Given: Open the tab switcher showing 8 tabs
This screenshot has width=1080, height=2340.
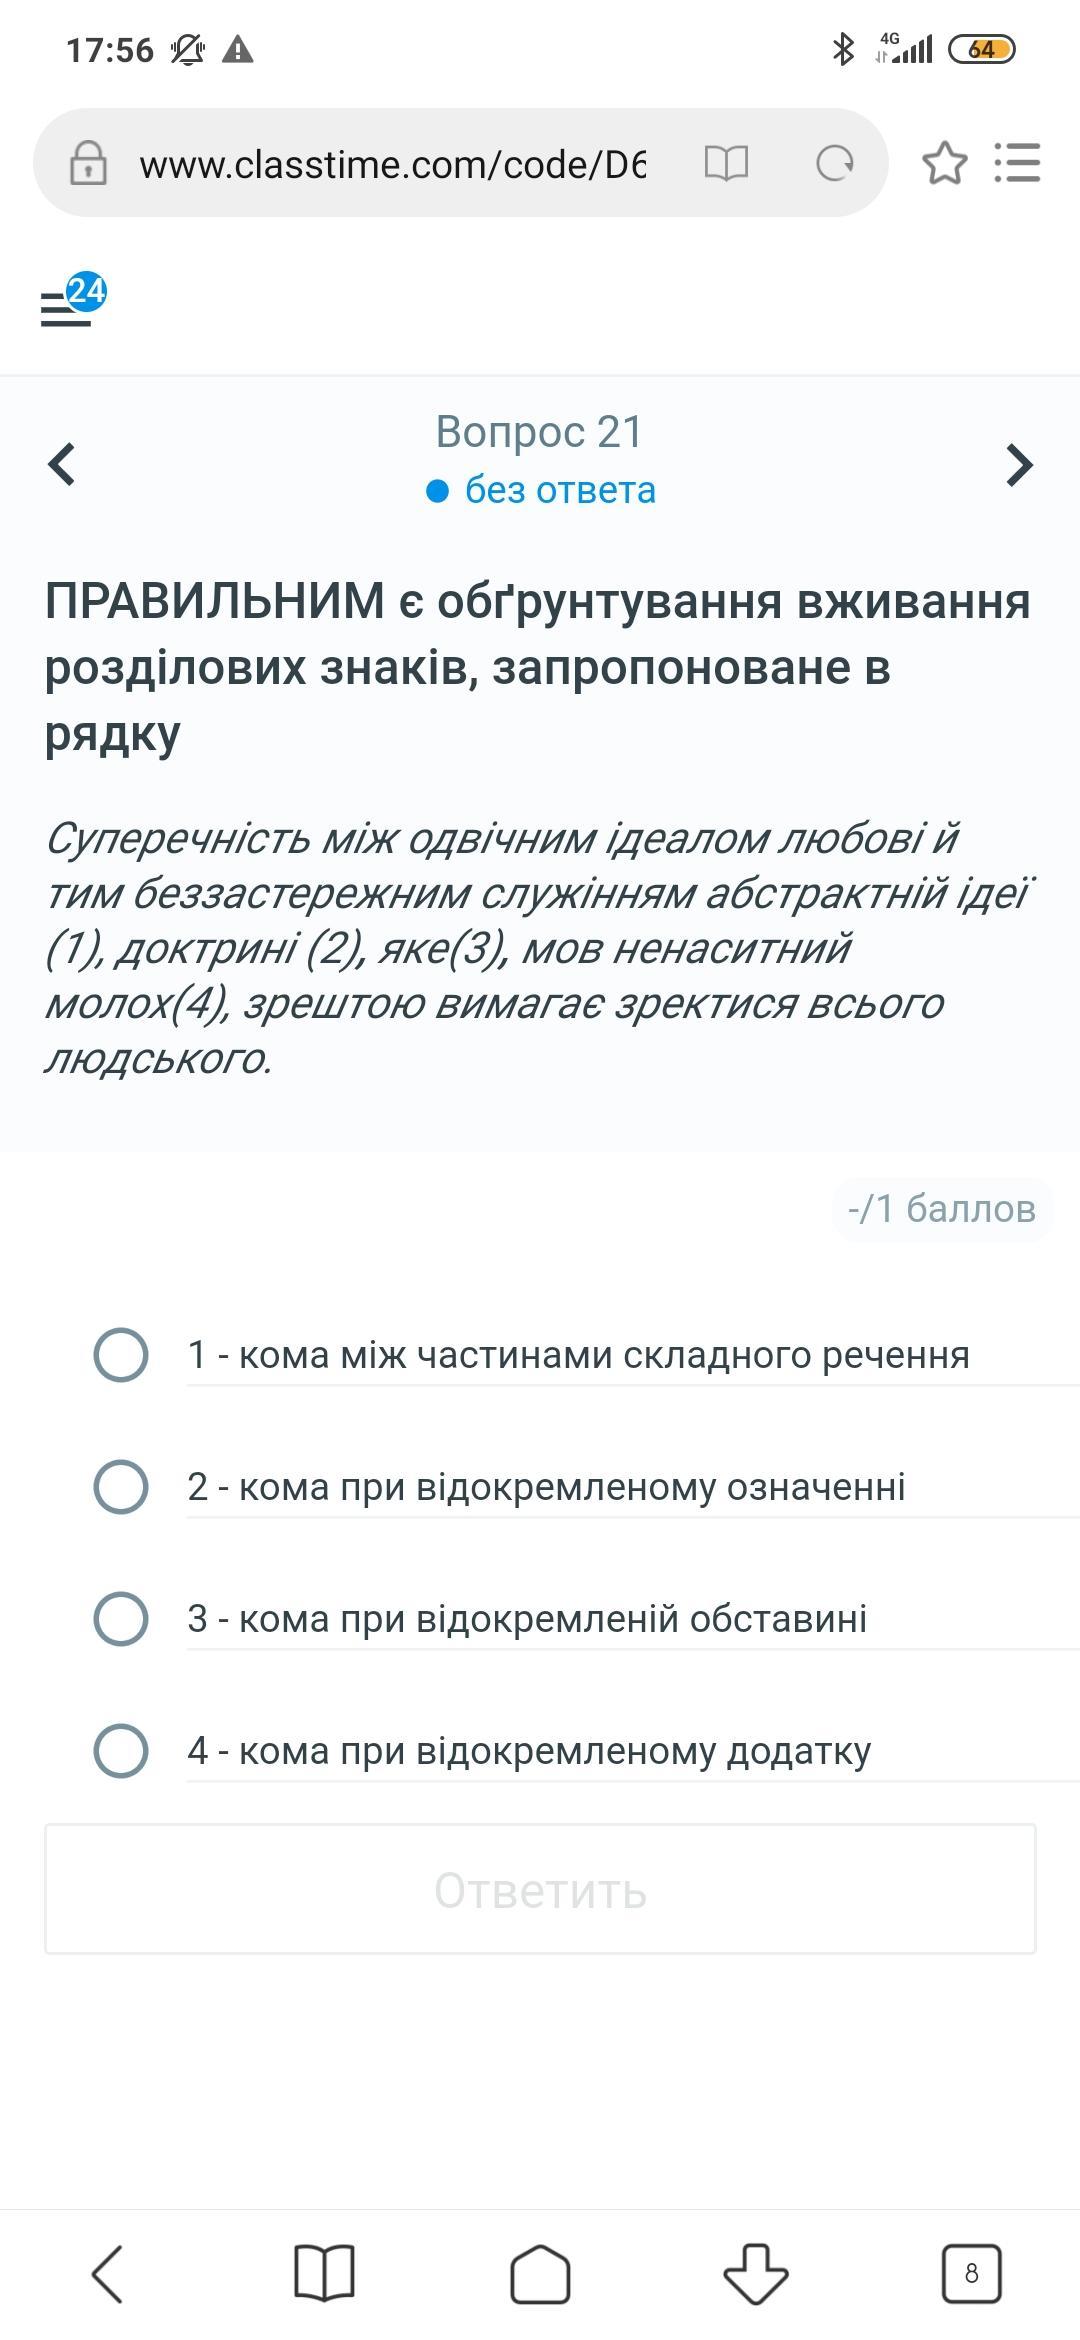Looking at the screenshot, I should [972, 2274].
